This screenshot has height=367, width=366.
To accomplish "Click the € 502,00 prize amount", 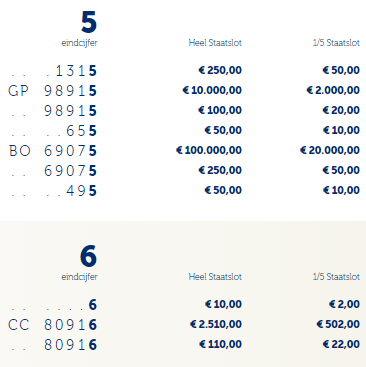I will click(338, 324).
